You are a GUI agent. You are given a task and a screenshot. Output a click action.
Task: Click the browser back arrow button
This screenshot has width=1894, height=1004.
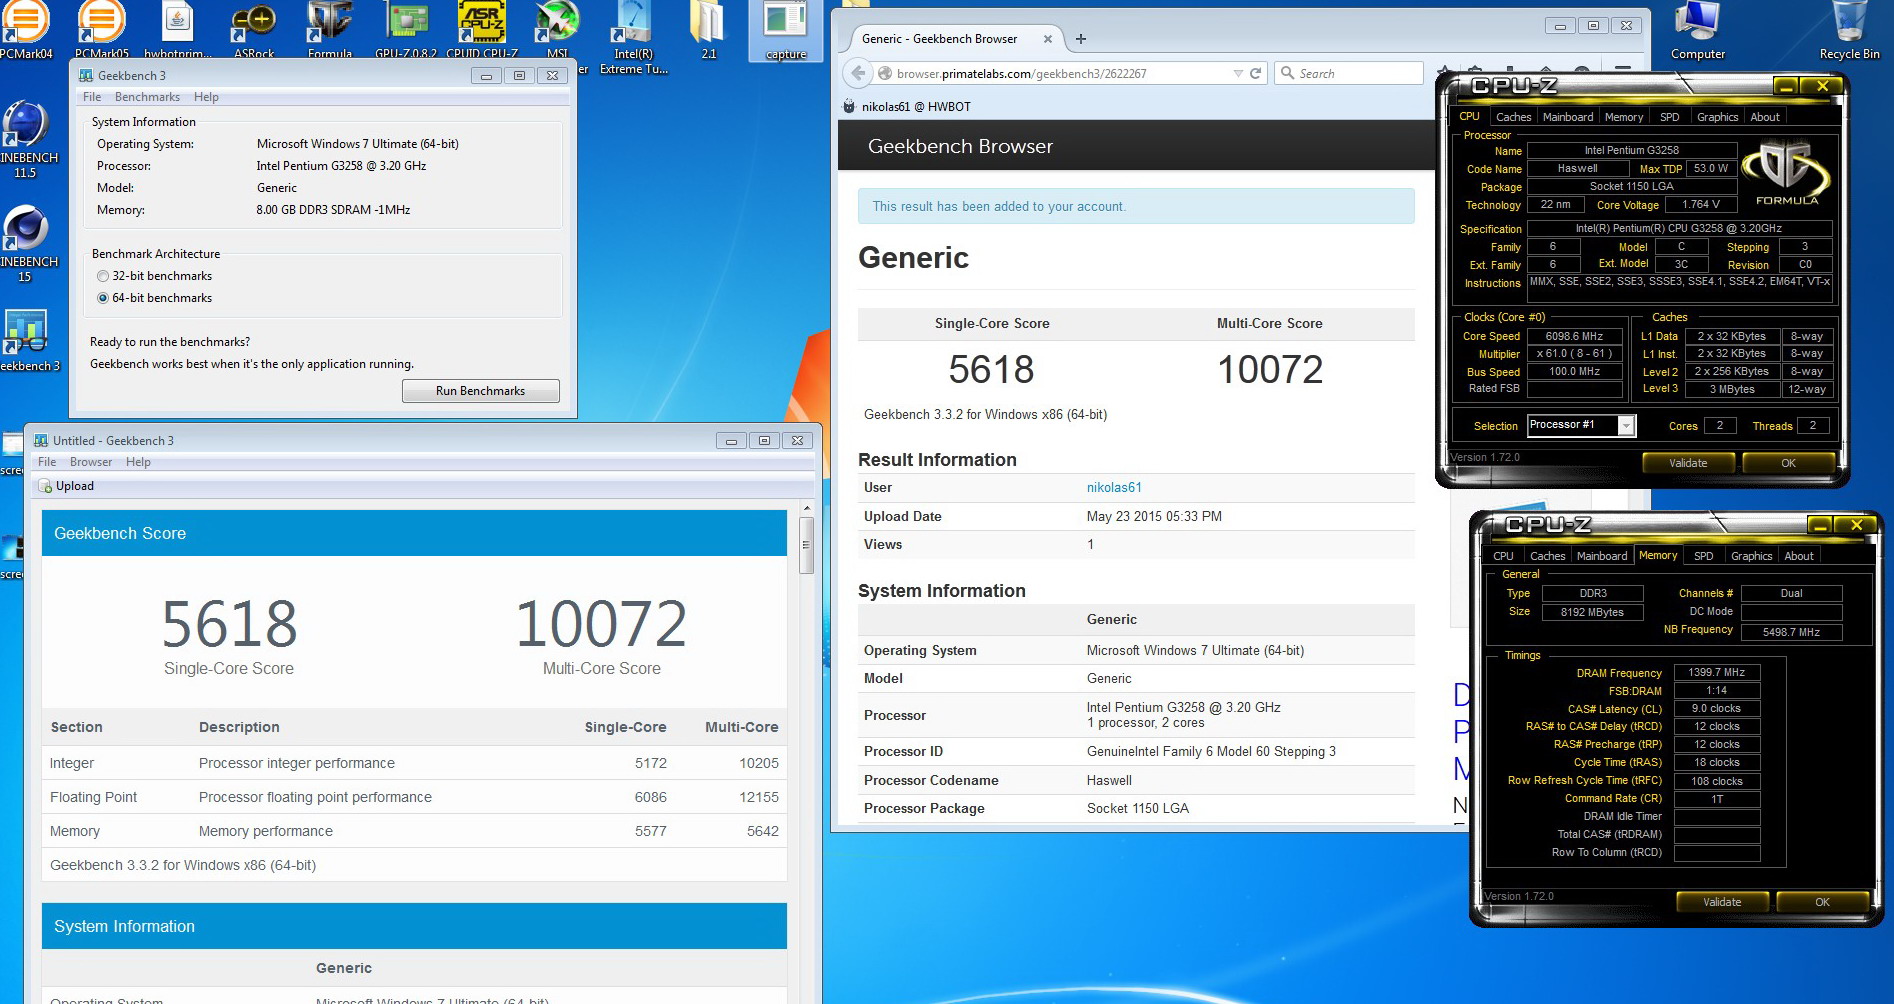[857, 73]
